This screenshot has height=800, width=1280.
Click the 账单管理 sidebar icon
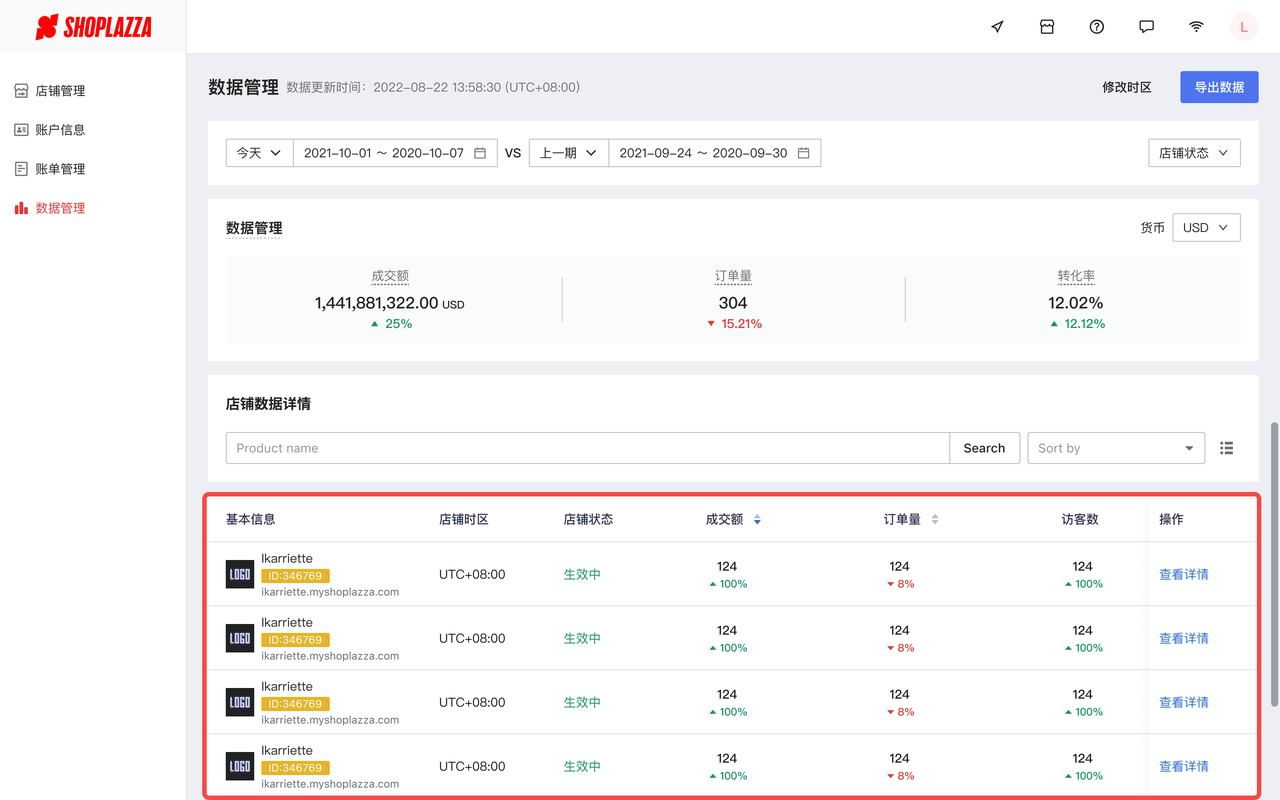21,169
